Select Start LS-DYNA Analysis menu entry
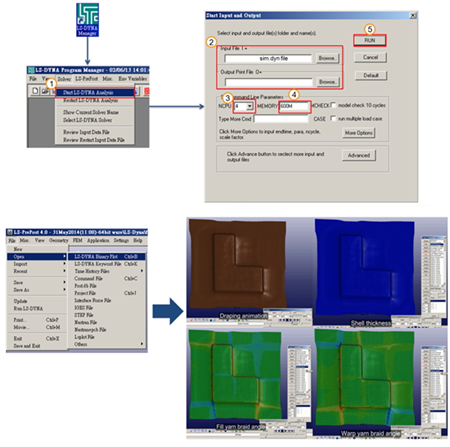 point(95,92)
